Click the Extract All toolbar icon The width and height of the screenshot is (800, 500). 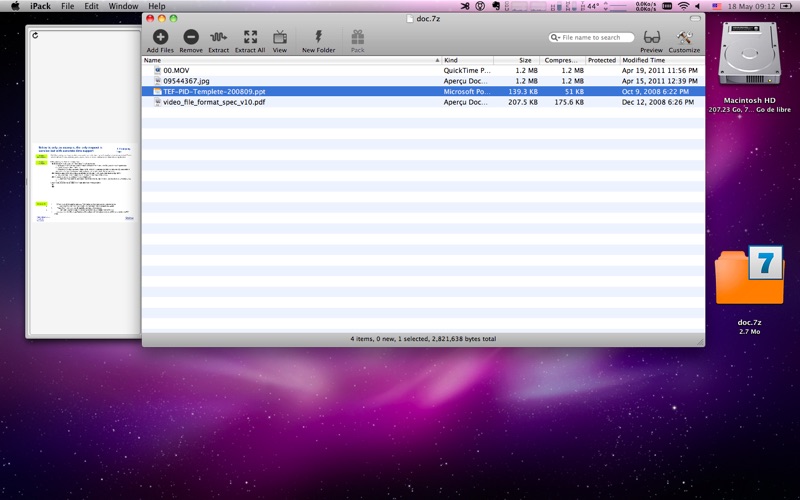[x=250, y=37]
